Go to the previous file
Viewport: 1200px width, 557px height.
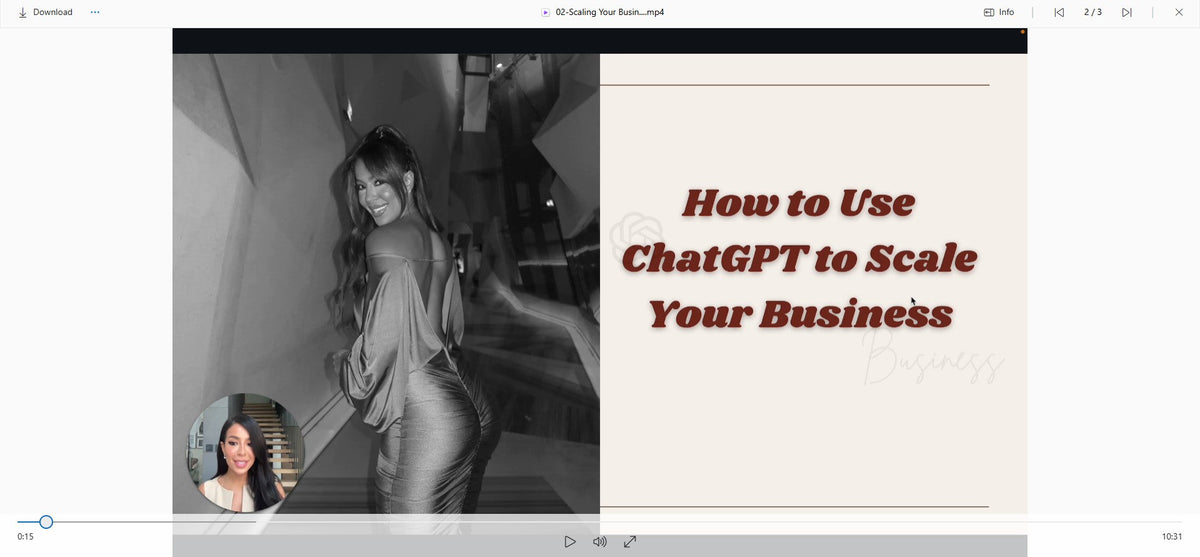[1059, 12]
